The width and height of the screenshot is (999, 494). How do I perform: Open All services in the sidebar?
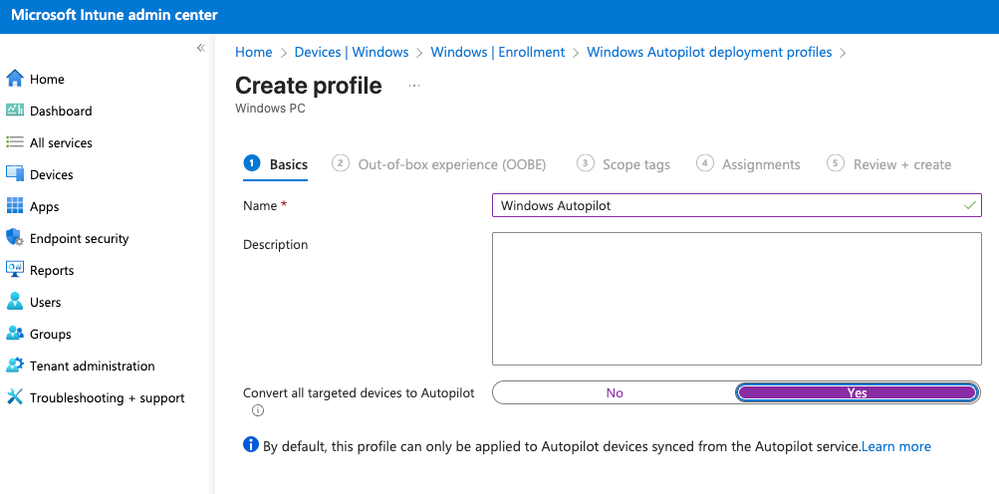pyautogui.click(x=61, y=143)
